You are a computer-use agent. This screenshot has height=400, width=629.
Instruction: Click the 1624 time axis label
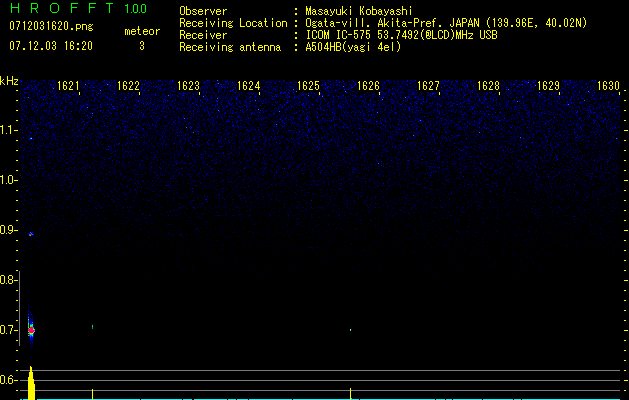pos(248,86)
